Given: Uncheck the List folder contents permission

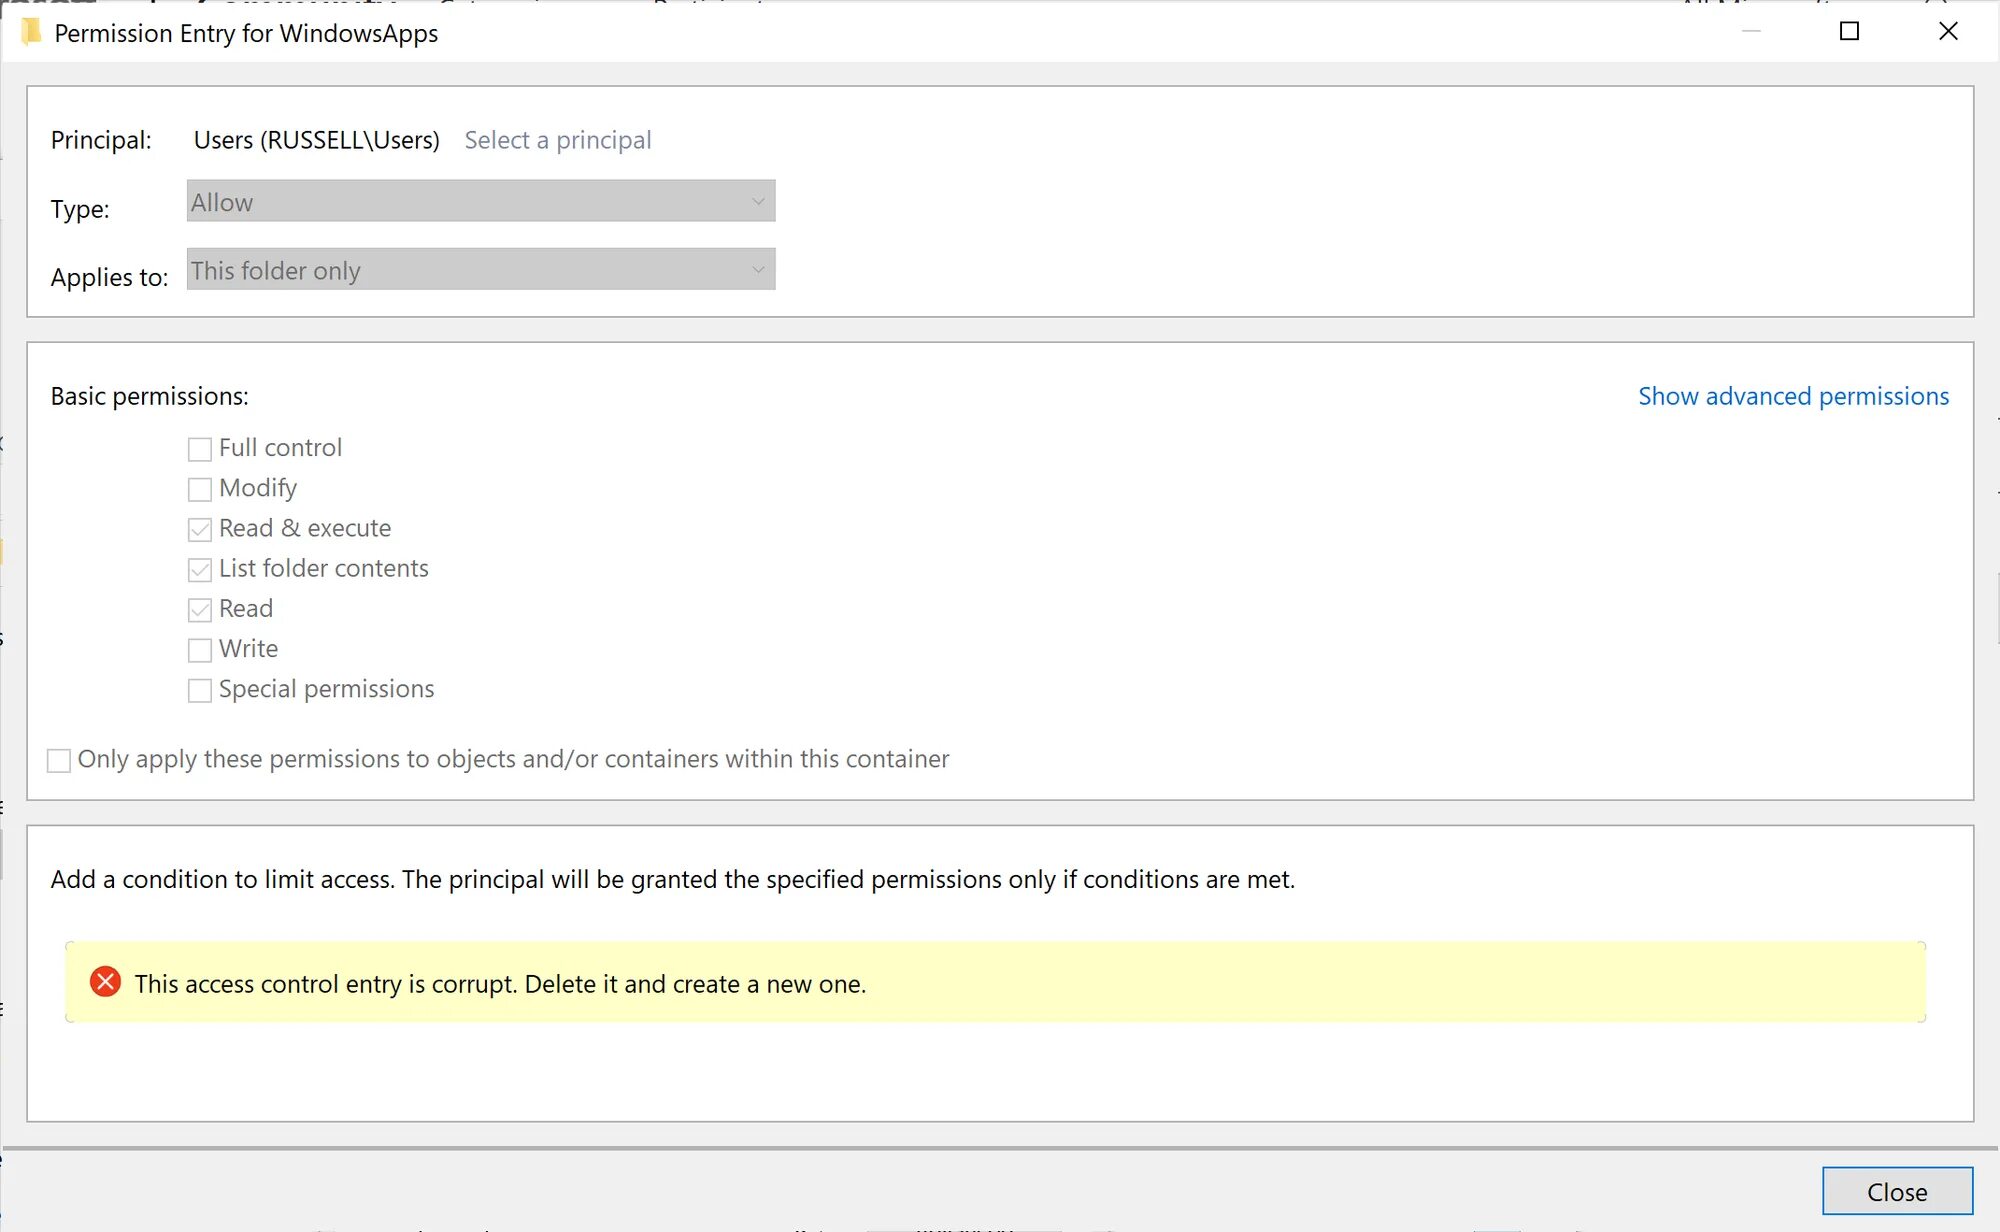Looking at the screenshot, I should tap(199, 569).
